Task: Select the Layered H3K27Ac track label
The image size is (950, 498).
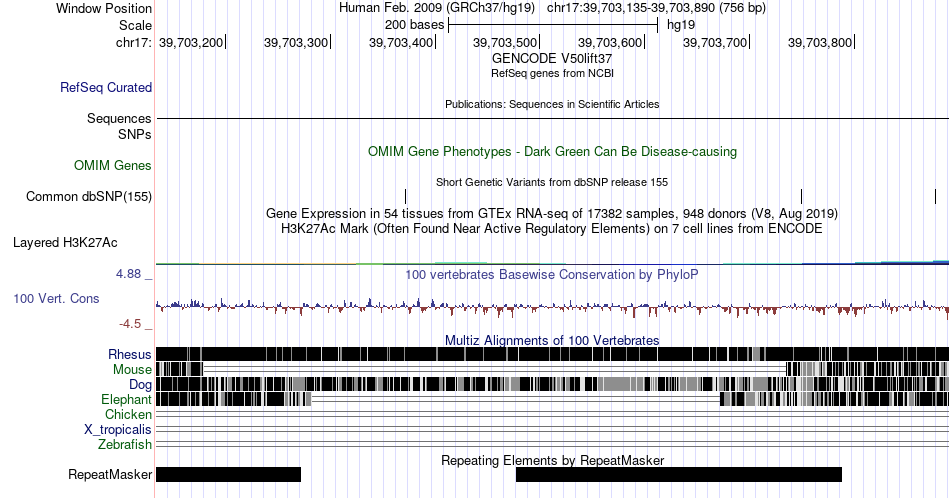Action: pyautogui.click(x=65, y=242)
